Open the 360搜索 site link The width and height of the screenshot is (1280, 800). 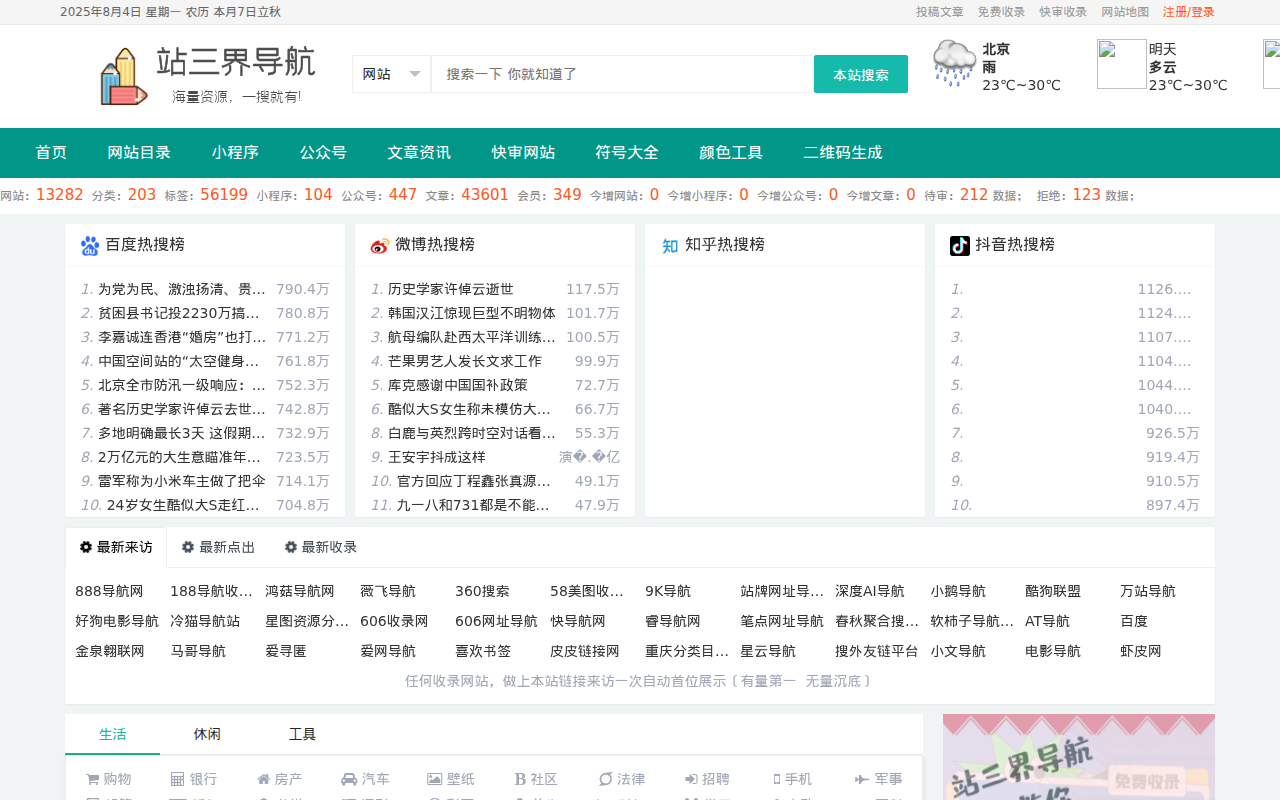[482, 591]
